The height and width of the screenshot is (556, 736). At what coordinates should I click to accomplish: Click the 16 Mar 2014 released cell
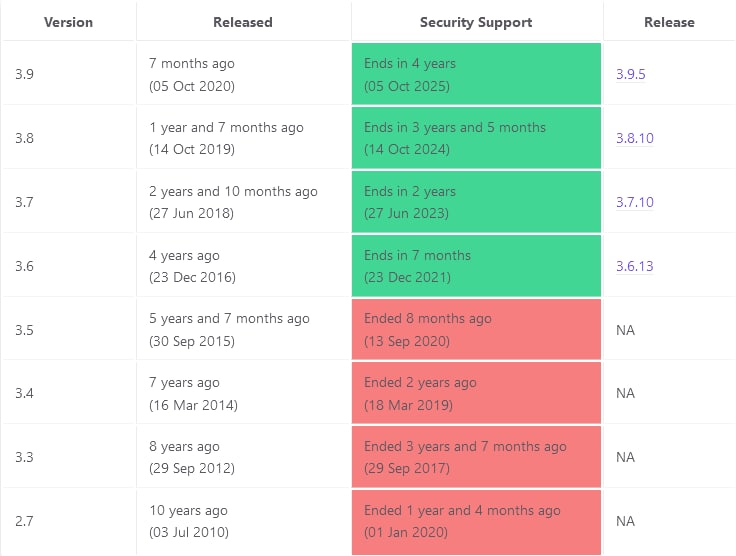(244, 393)
